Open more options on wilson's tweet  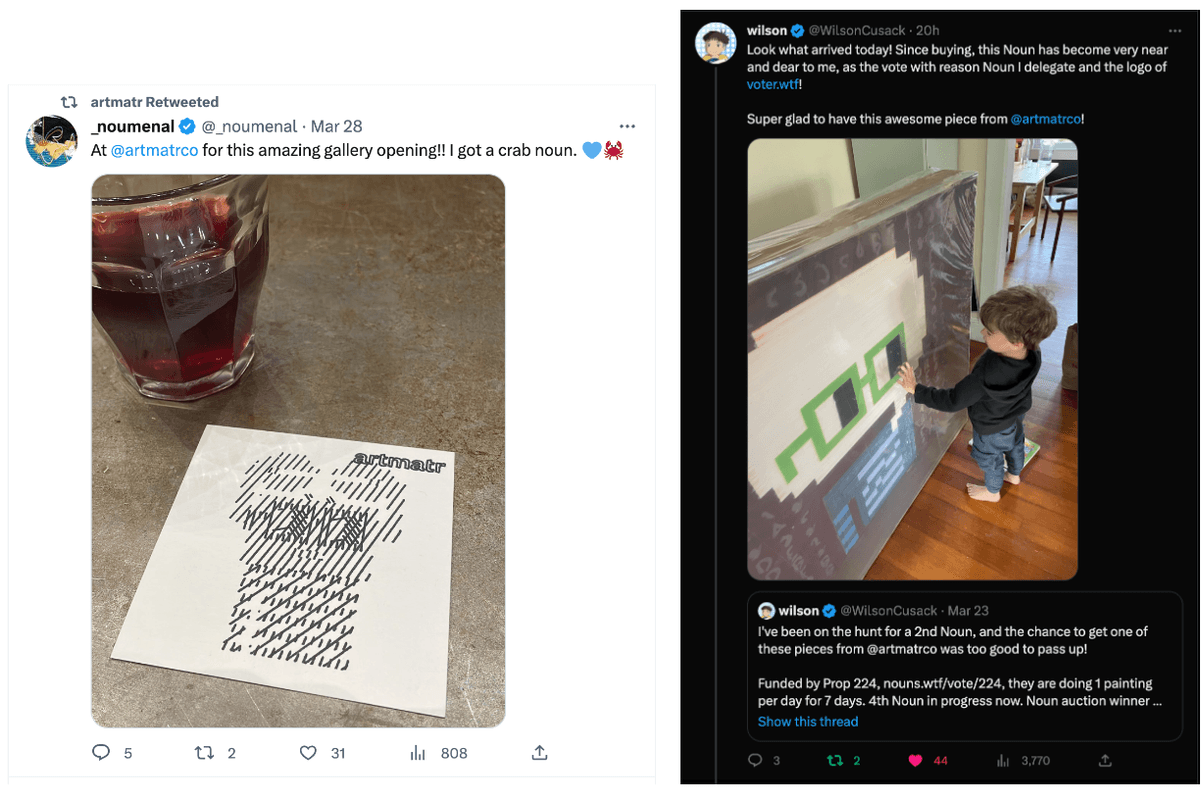pos(1174,31)
